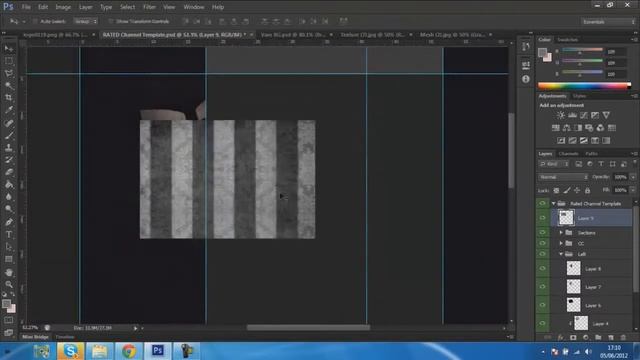
Task: Select the Paint Bucket tool
Action: coord(9,184)
